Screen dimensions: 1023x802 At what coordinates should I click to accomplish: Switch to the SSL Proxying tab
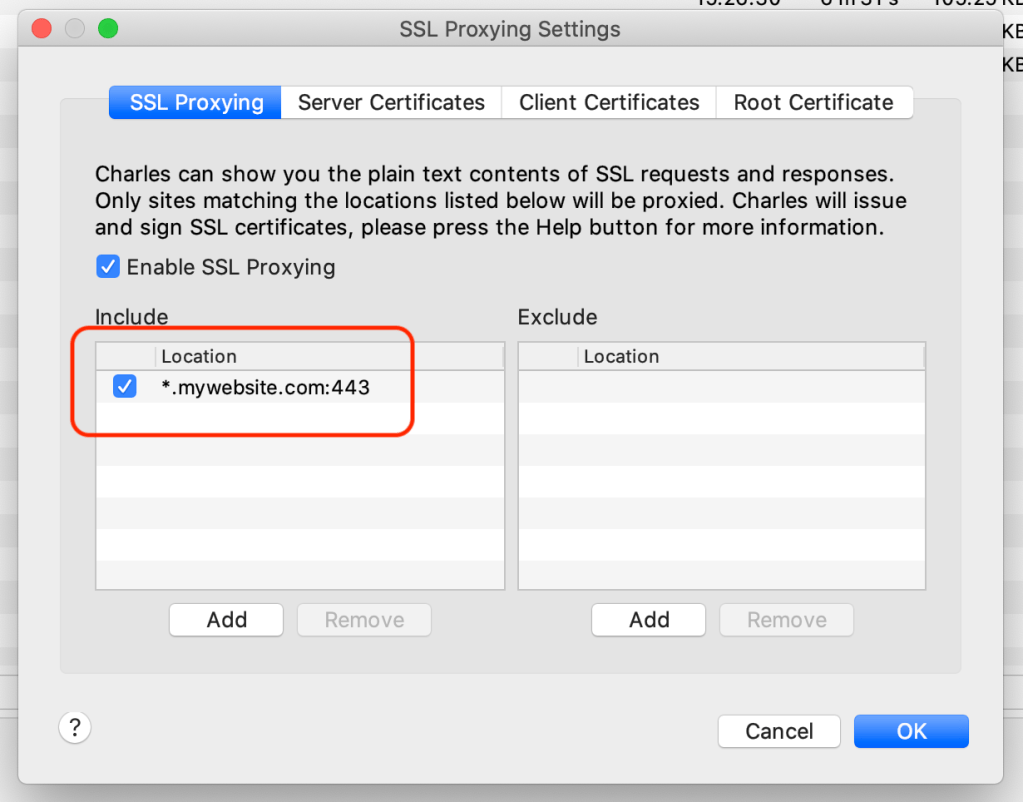(196, 102)
